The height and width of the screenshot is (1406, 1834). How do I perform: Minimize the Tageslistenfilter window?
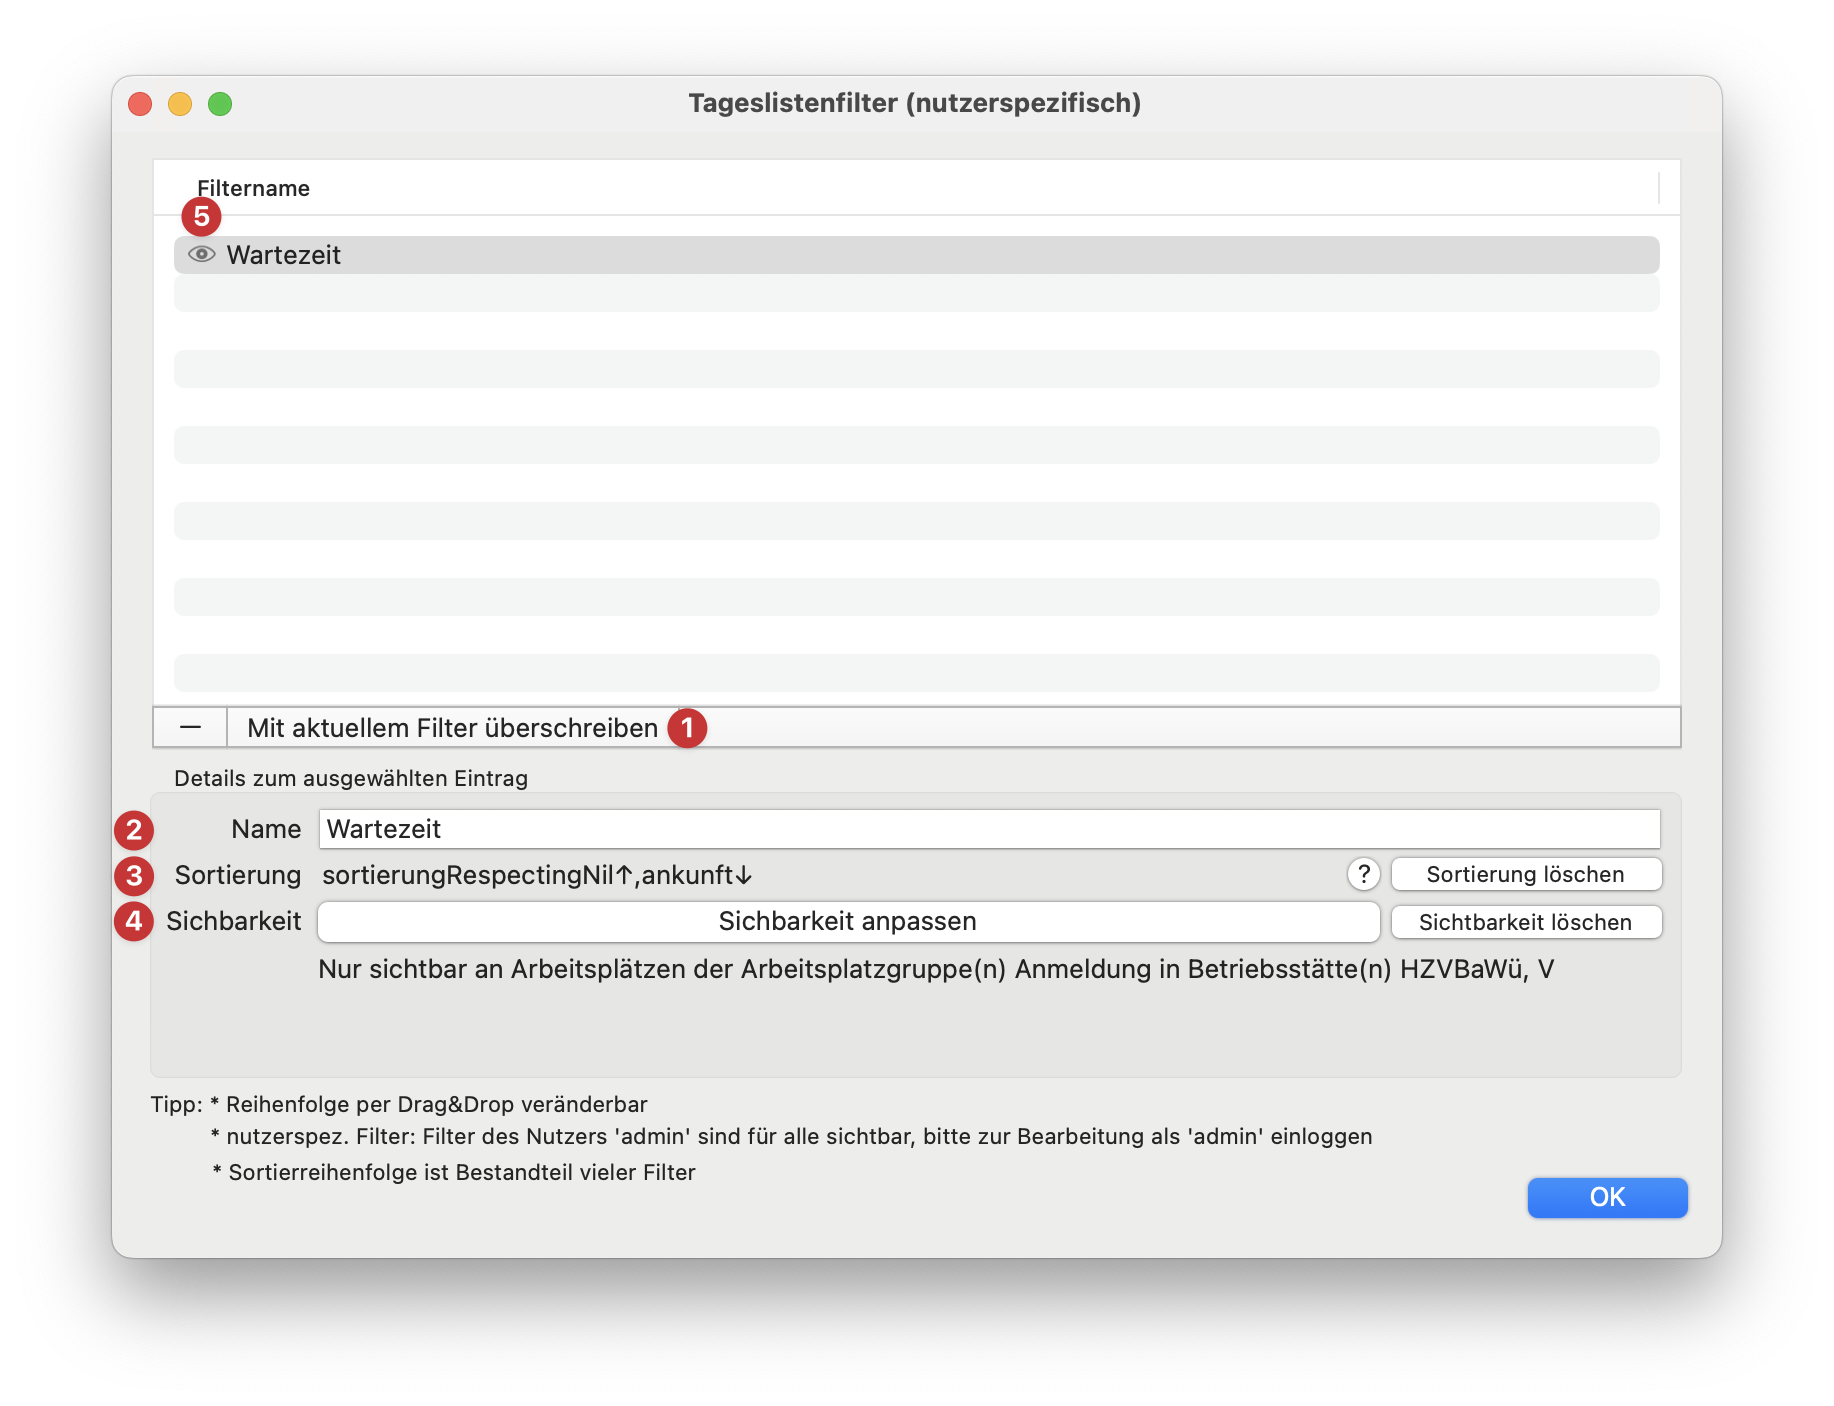tap(180, 104)
